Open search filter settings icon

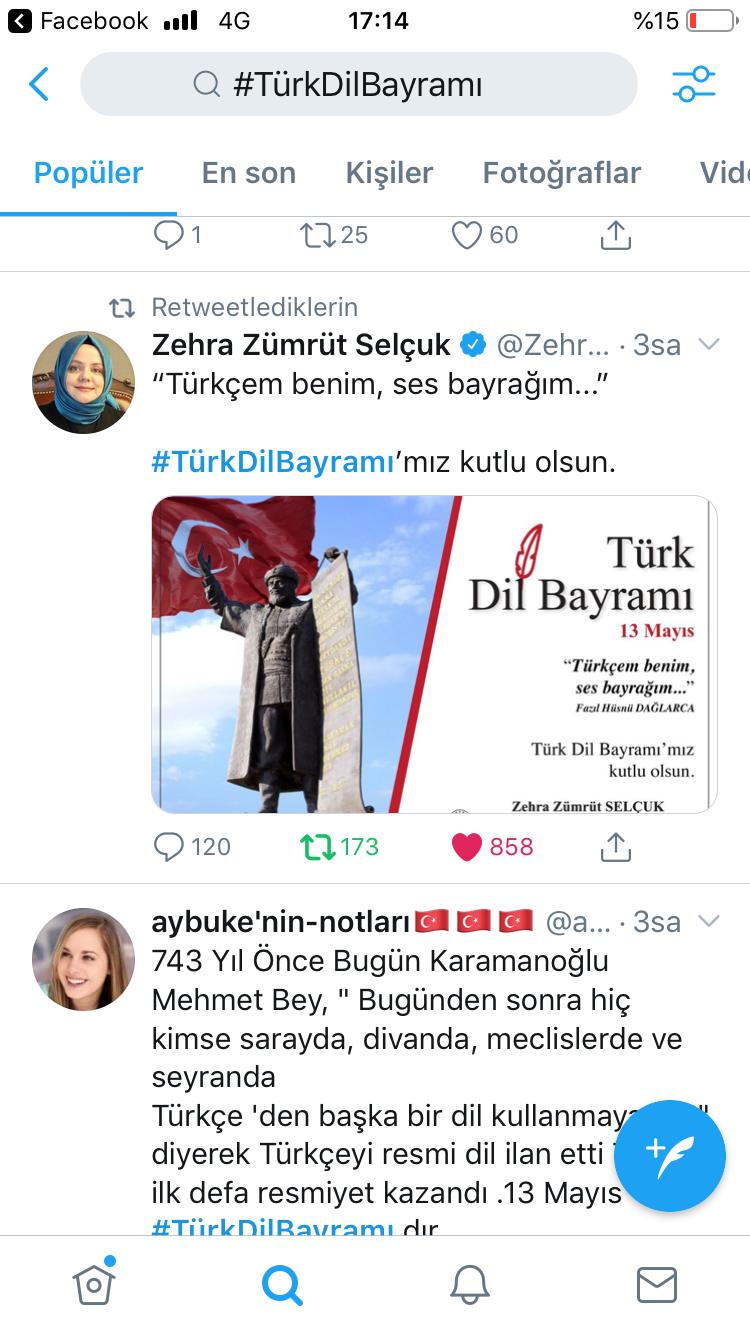click(694, 84)
